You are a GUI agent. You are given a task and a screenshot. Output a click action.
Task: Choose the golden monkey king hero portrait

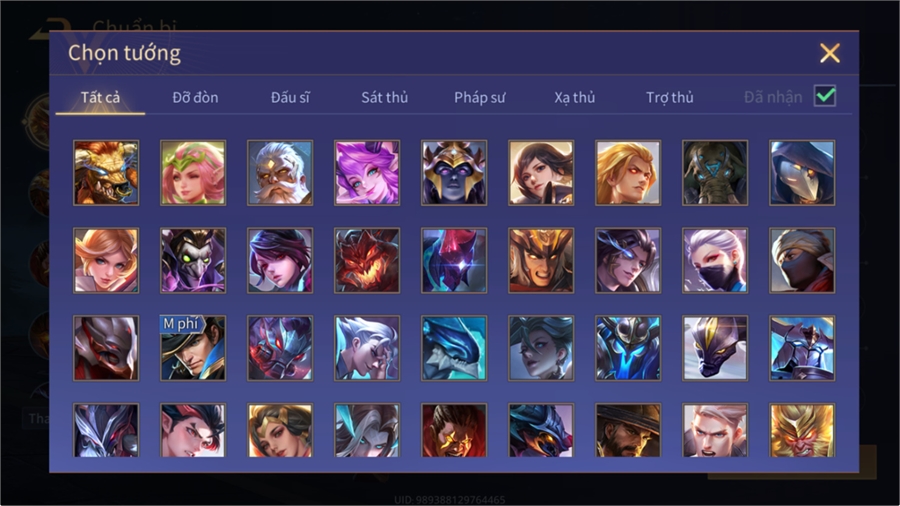[x=802, y=430]
